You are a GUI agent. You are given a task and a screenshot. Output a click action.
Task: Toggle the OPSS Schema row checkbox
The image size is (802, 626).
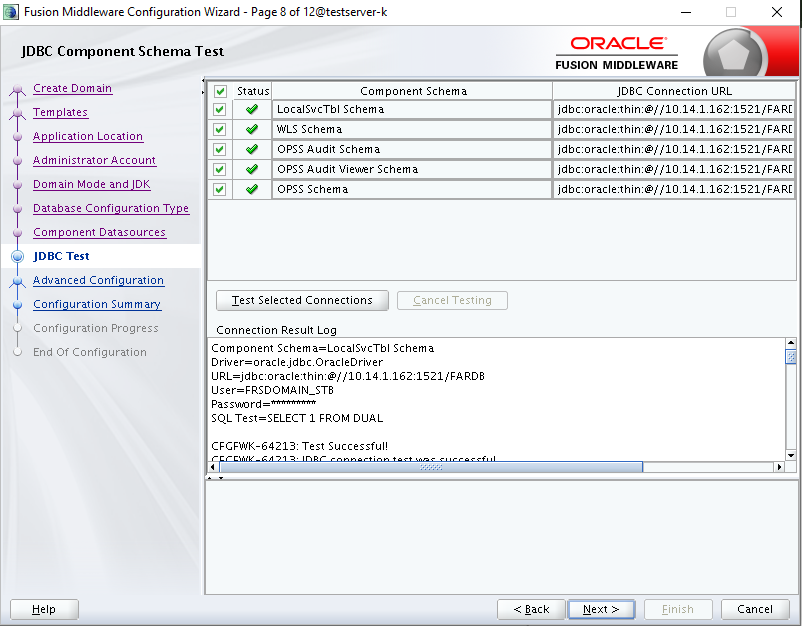pos(220,189)
